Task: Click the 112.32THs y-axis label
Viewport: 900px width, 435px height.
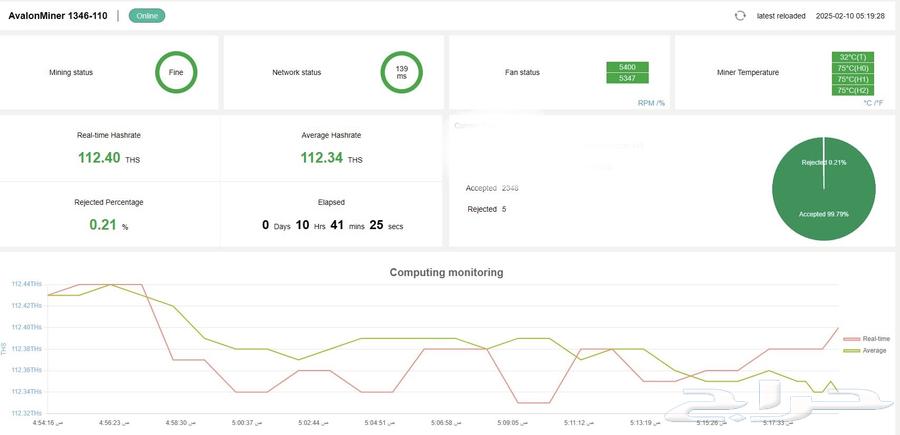Action: (26, 413)
